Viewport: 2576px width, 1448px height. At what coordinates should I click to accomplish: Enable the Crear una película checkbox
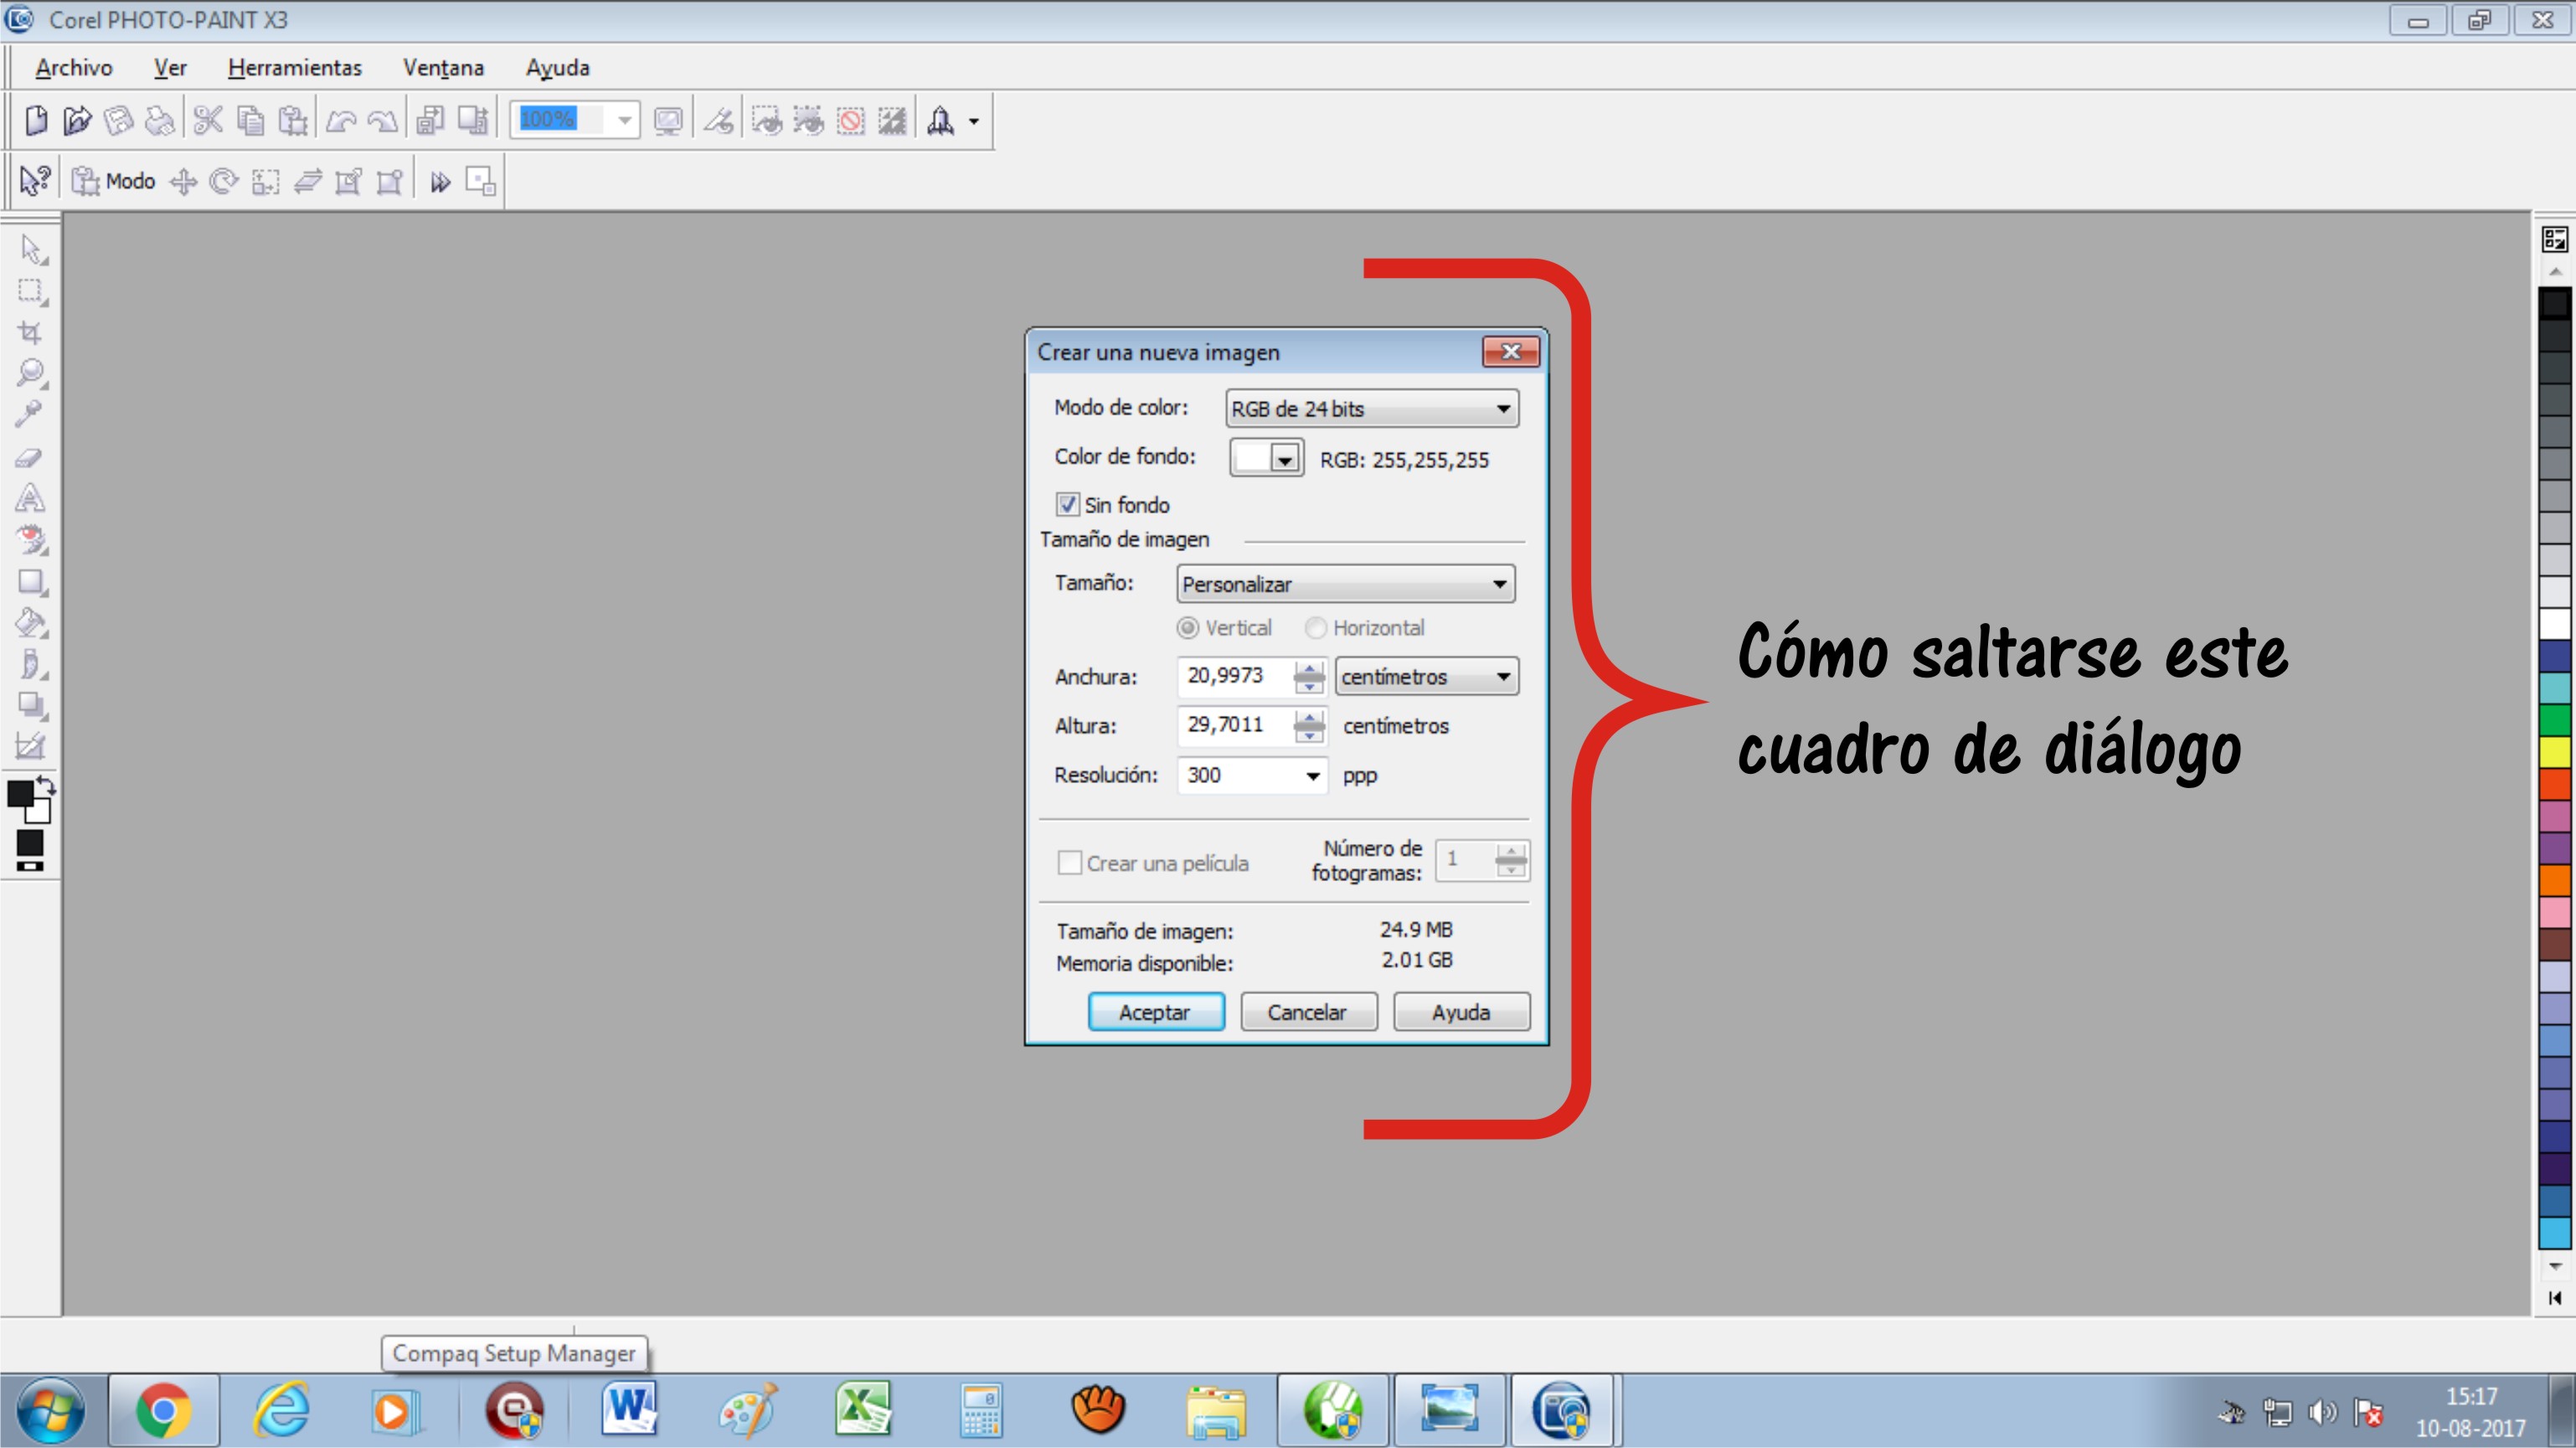pos(1069,862)
